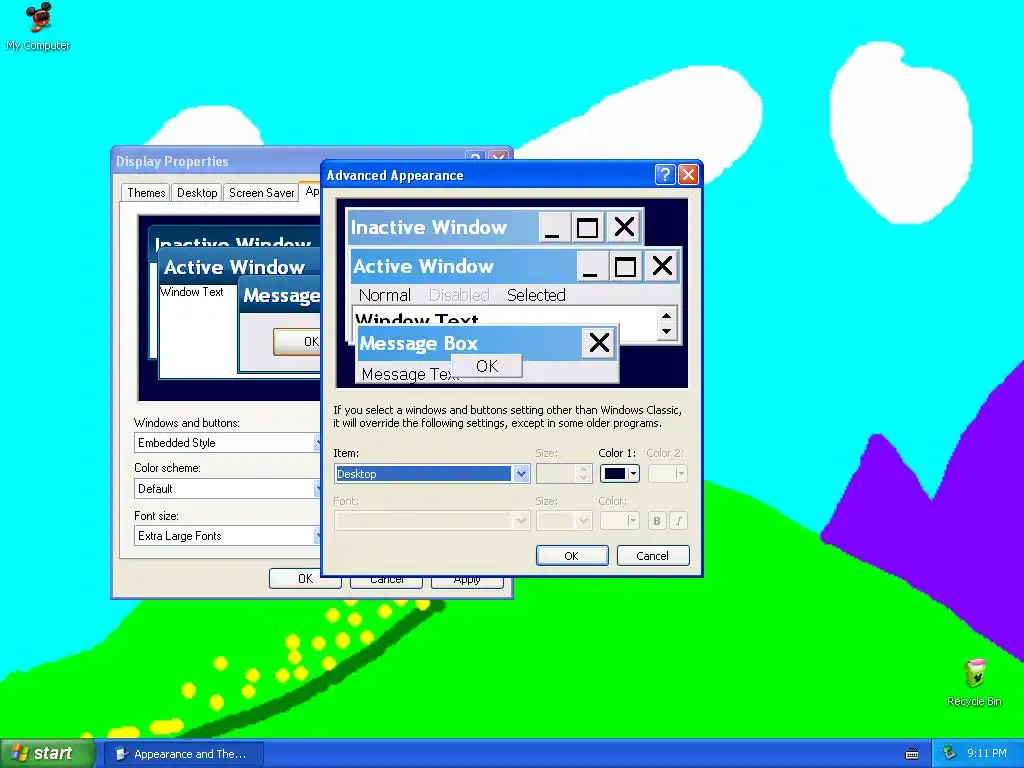The width and height of the screenshot is (1024, 768).
Task: Click the tray icon next to the clock
Action: [950, 754]
